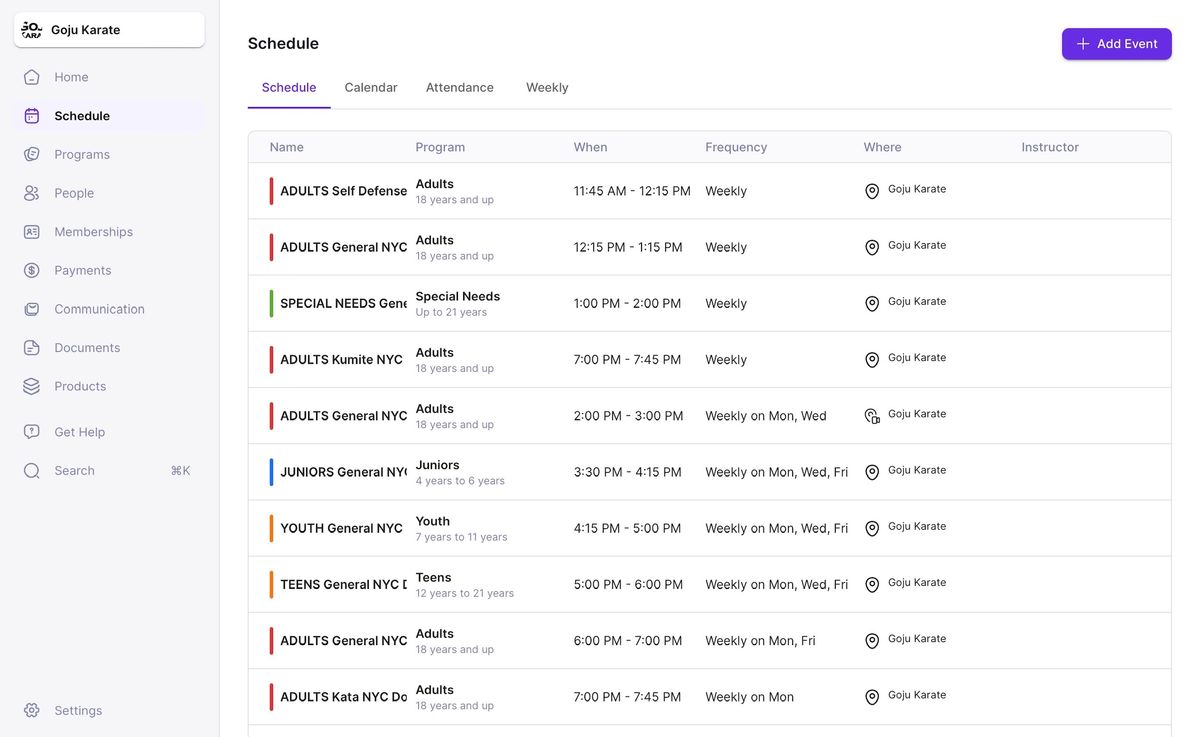The width and height of the screenshot is (1200, 737).
Task: Click location pin for ADULTS Self Defense
Action: pos(872,191)
